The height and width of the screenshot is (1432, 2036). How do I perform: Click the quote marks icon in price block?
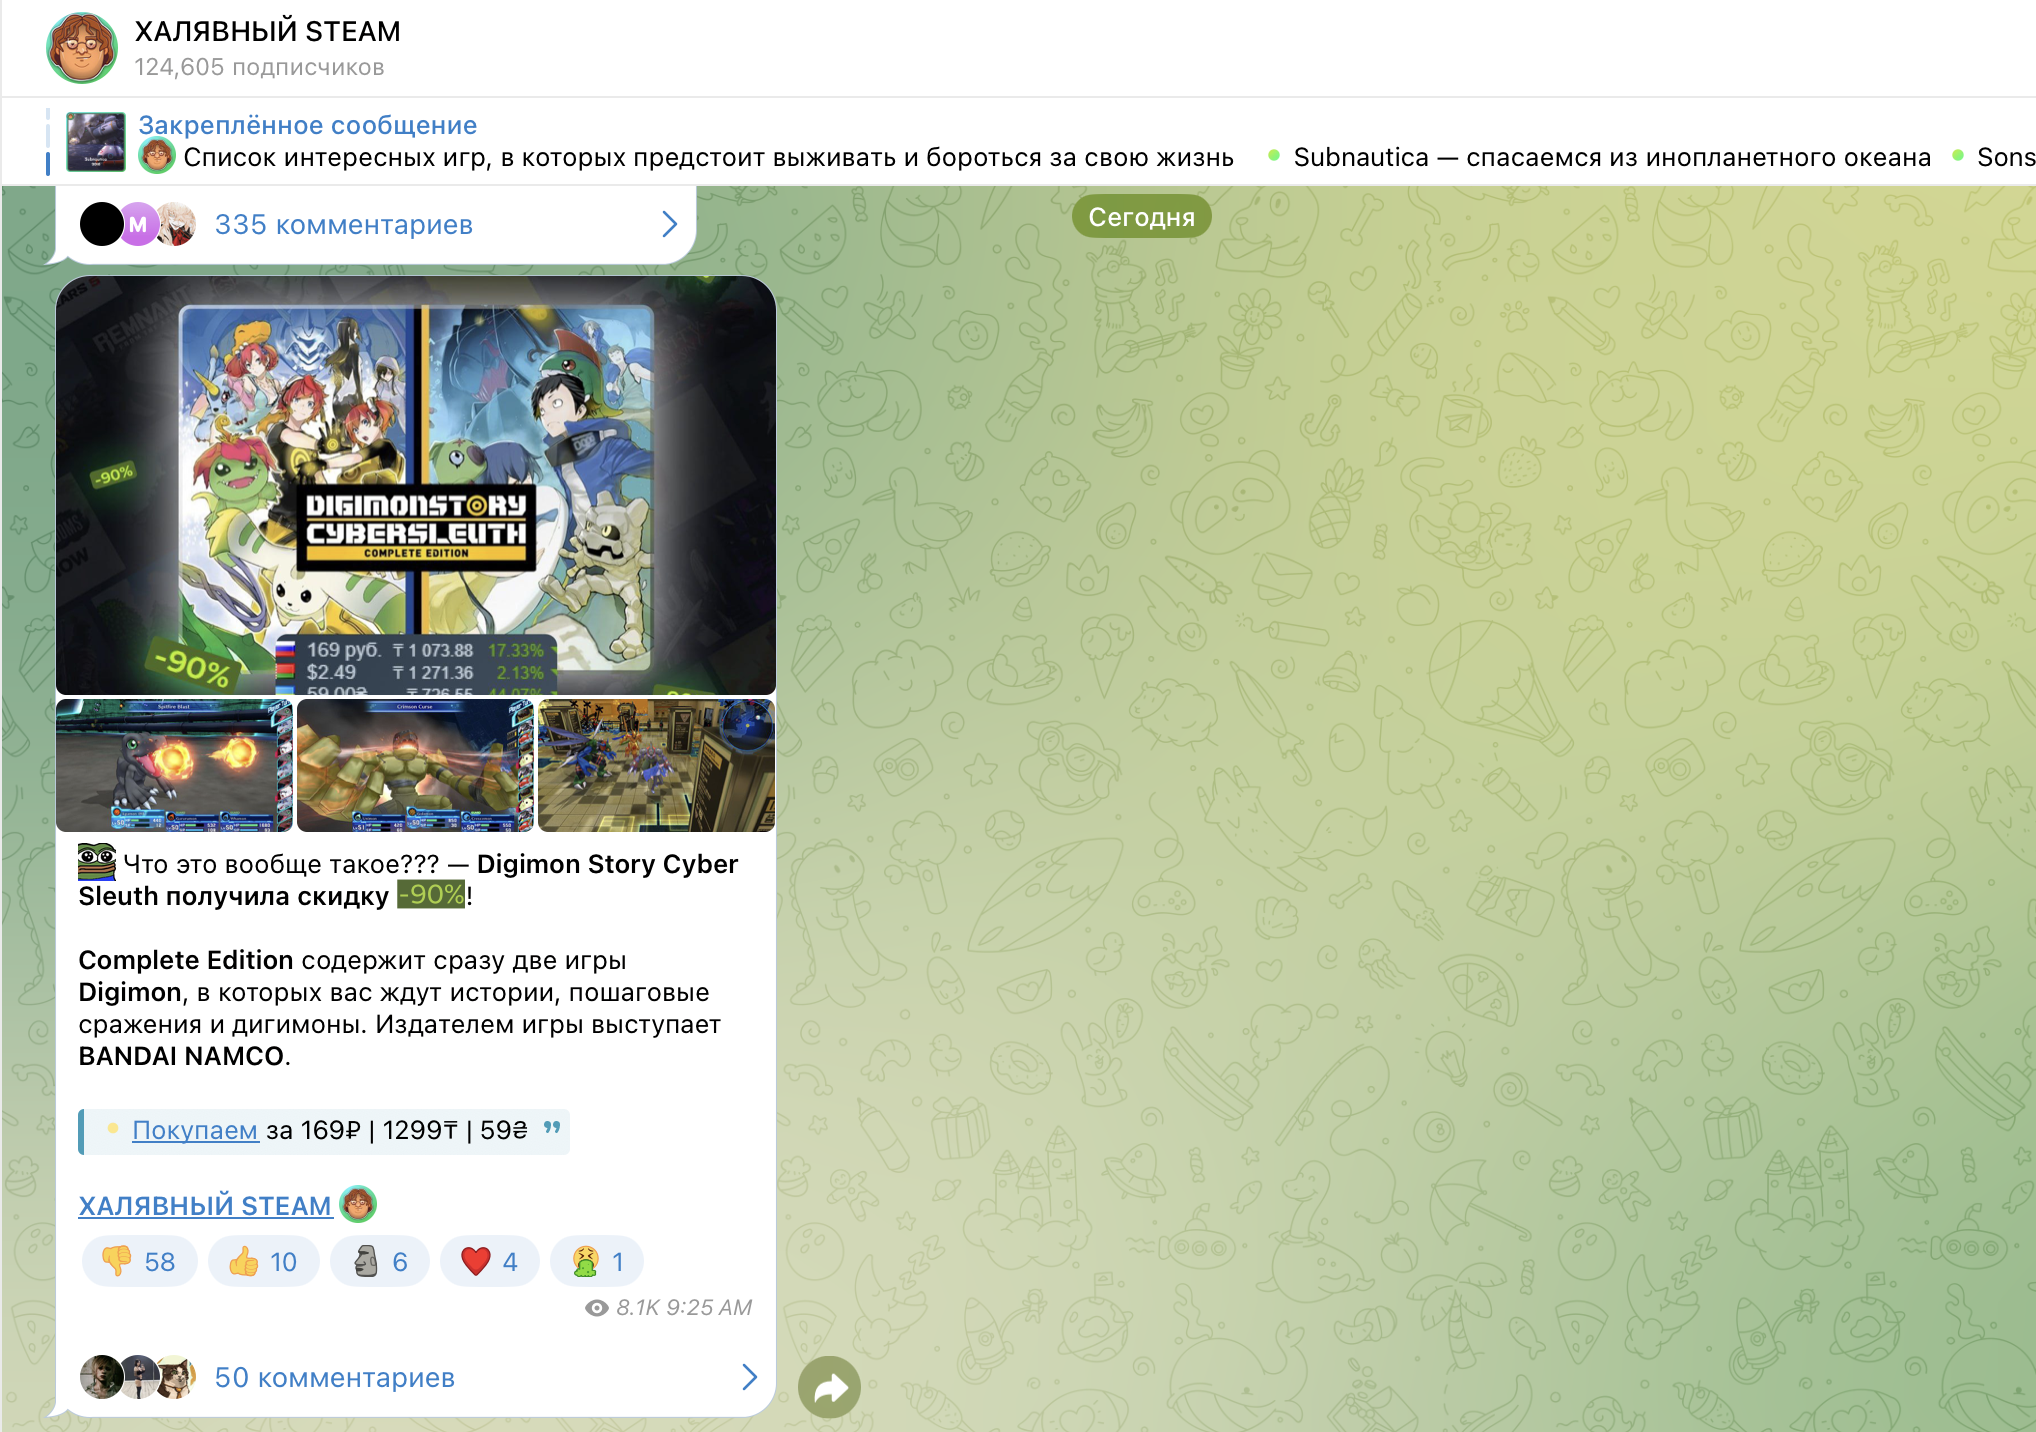point(552,1127)
